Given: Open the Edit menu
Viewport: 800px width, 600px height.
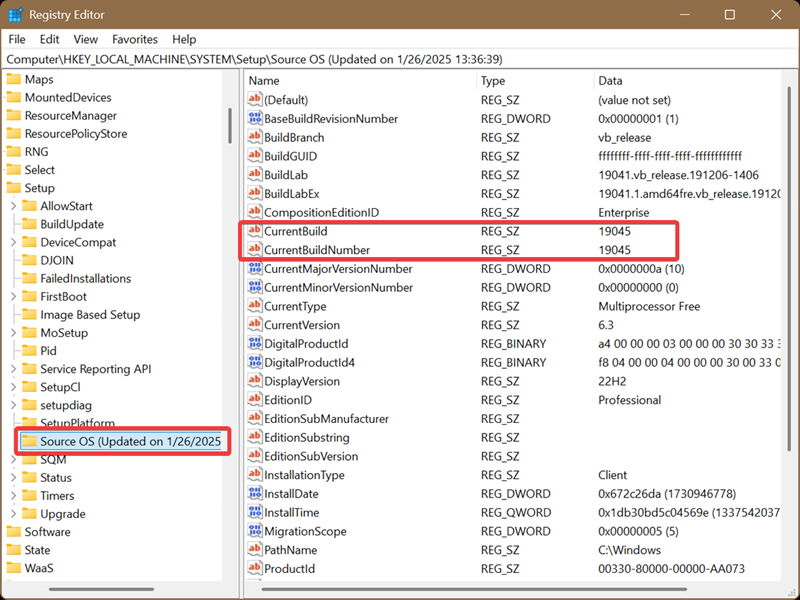Looking at the screenshot, I should coord(49,39).
